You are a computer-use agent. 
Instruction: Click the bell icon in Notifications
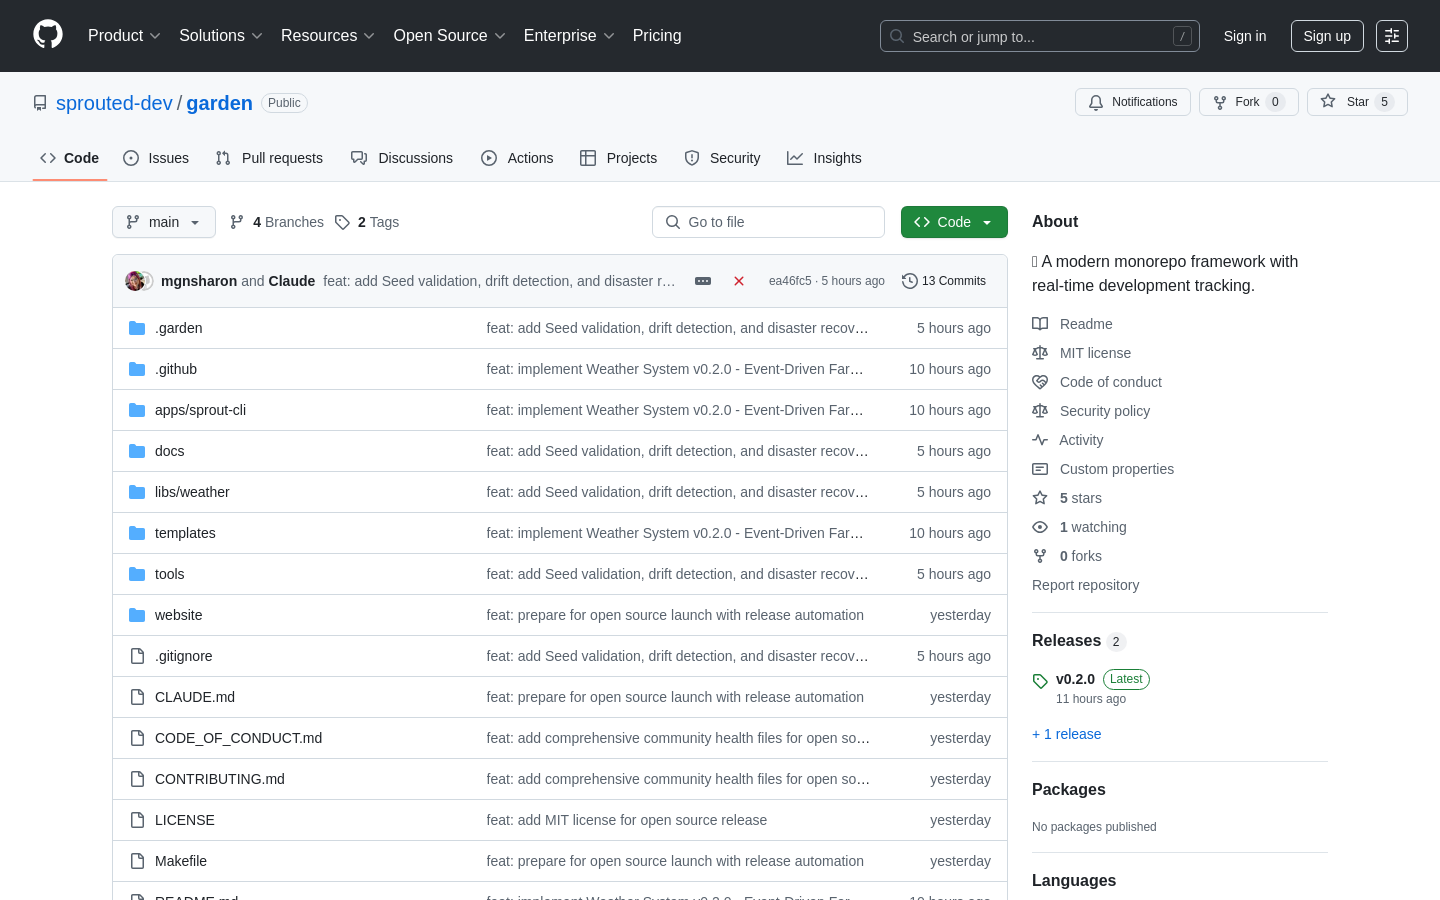coord(1096,102)
